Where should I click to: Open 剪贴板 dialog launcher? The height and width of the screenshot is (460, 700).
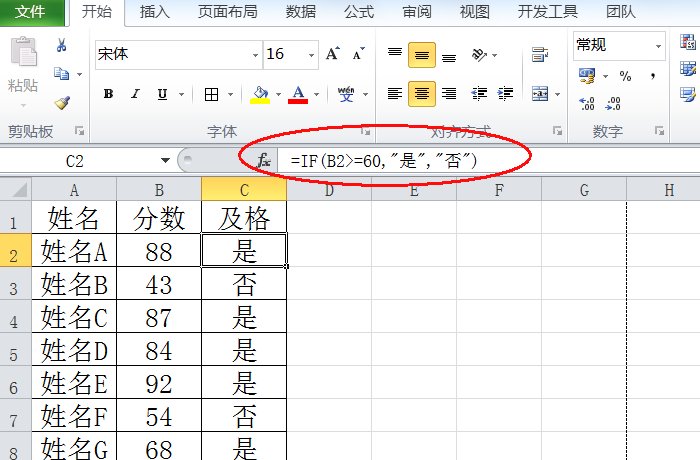(x=79, y=131)
